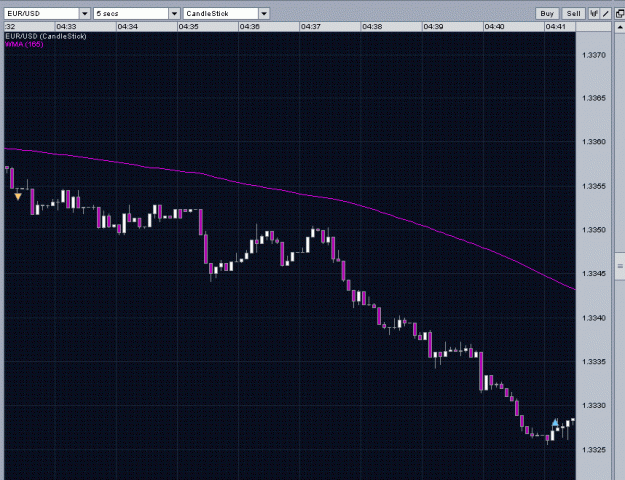Click the scrollbar up arrow
This screenshot has width=625, height=480.
pos(620,28)
